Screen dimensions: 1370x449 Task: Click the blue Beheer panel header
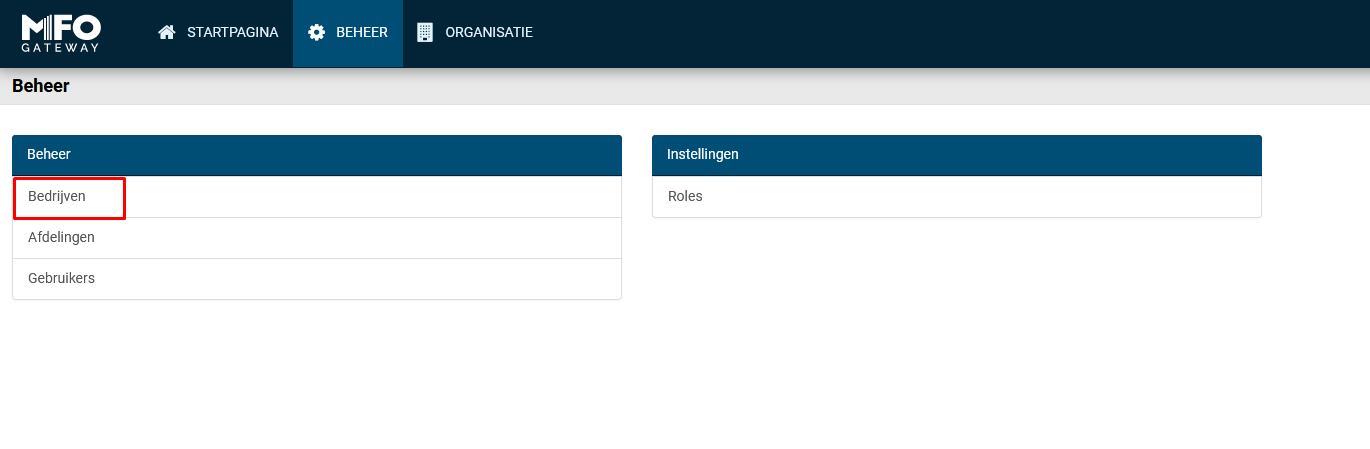coord(316,155)
